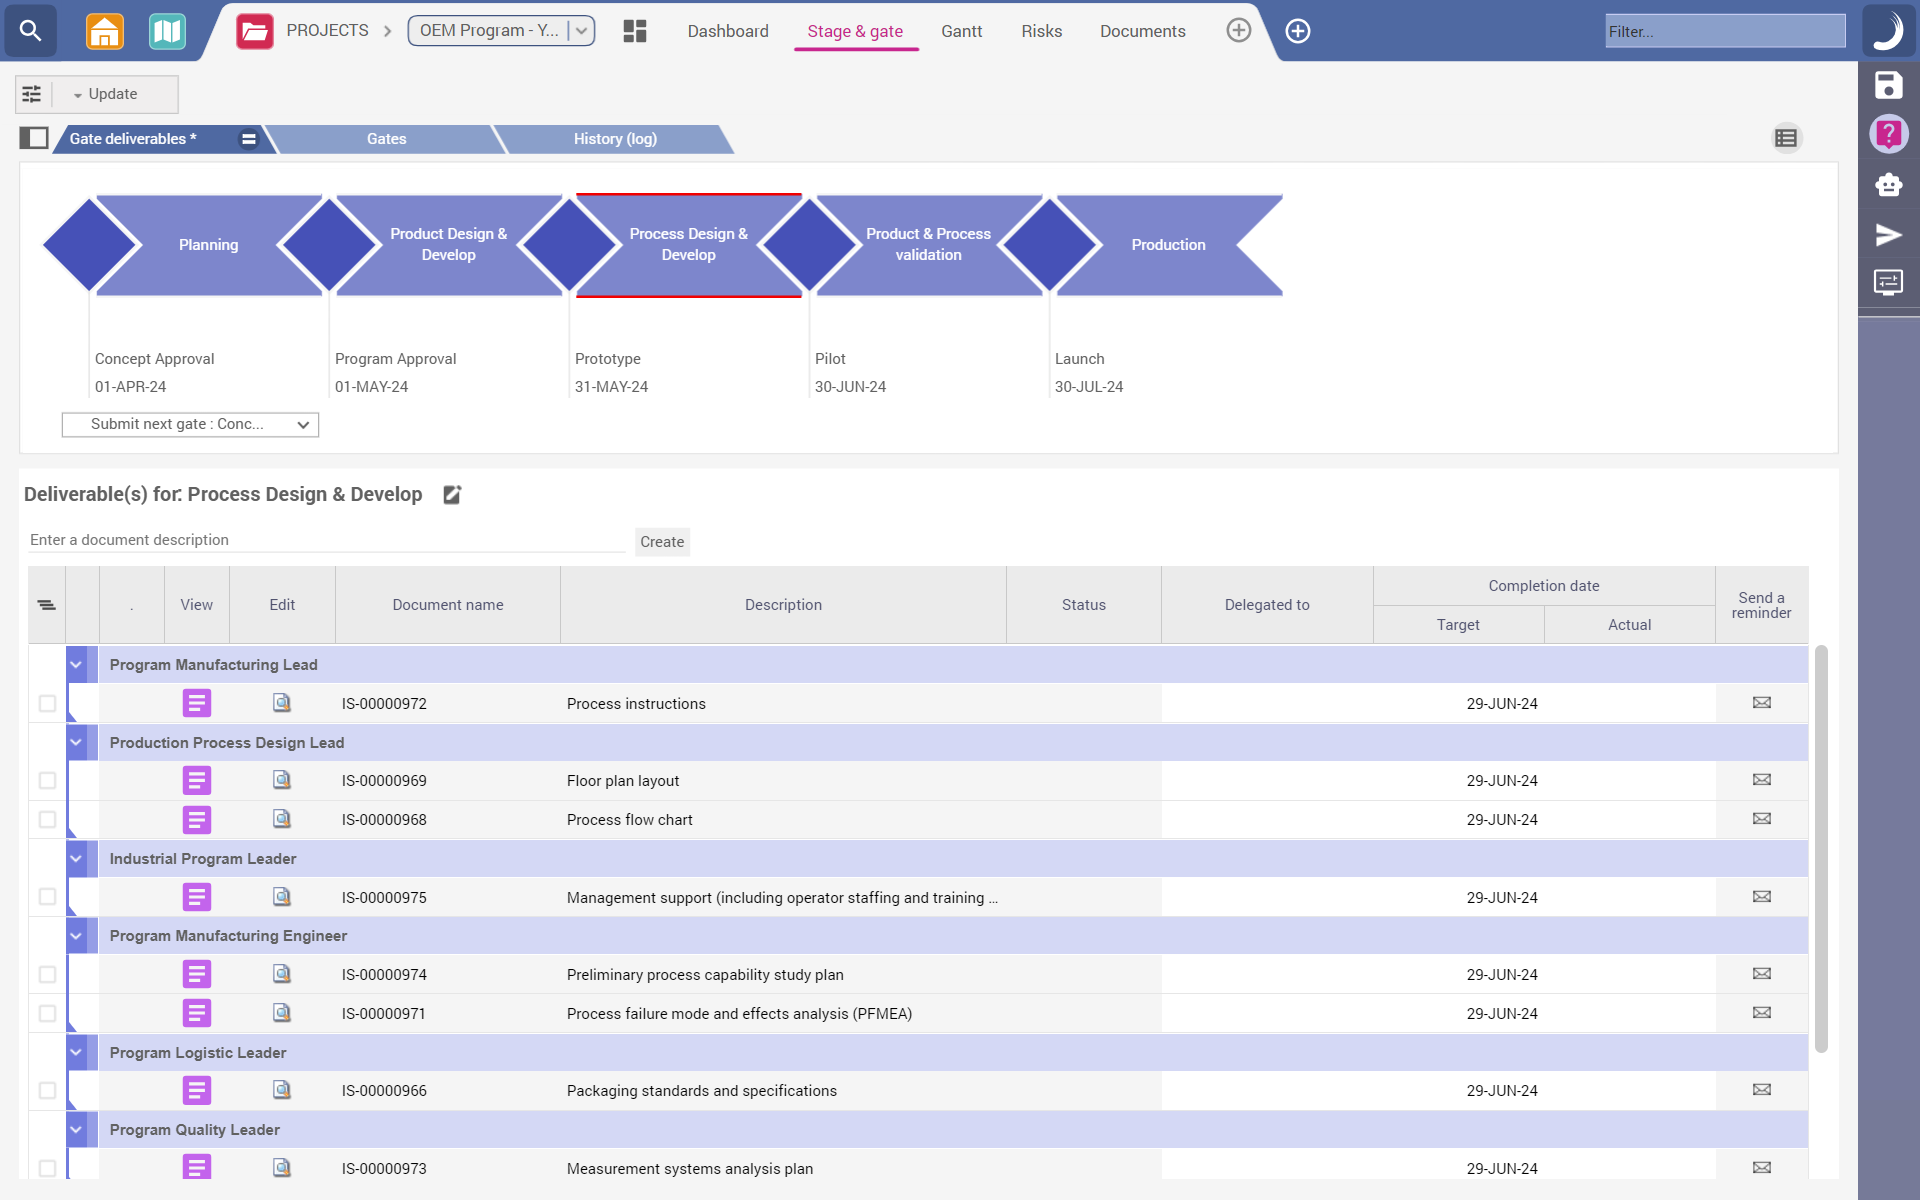Collapse Program Manufacturing Lead group
The height and width of the screenshot is (1200, 1920).
pos(76,665)
